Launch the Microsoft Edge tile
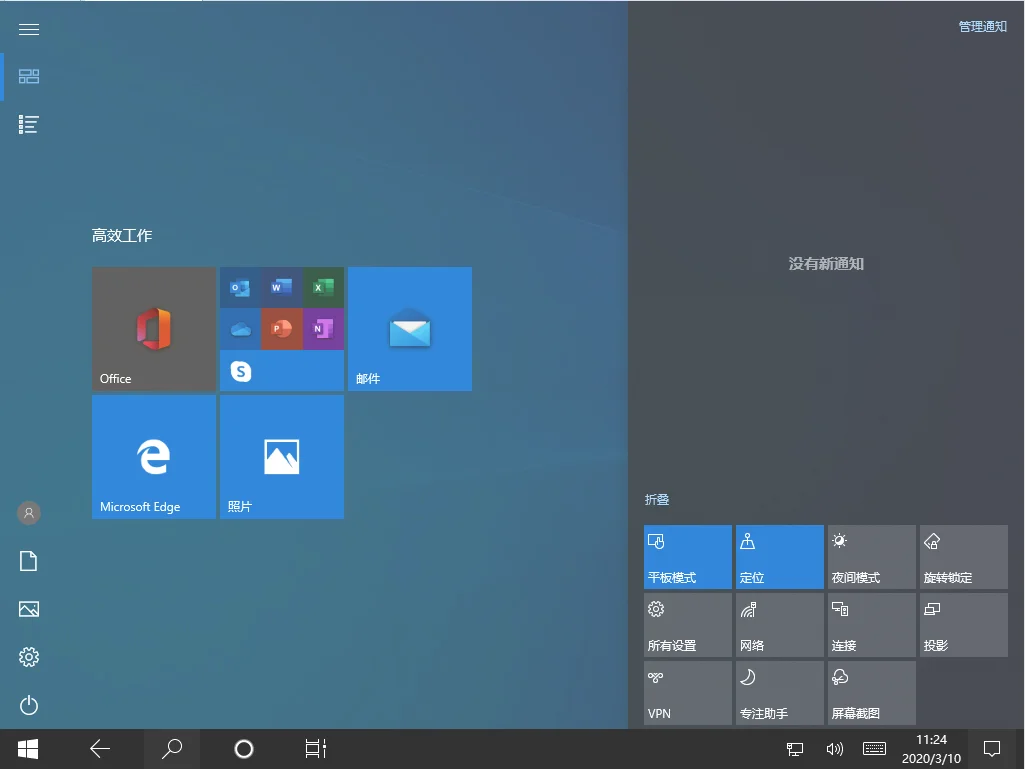Image resolution: width=1025 pixels, height=769 pixels. tap(154, 457)
